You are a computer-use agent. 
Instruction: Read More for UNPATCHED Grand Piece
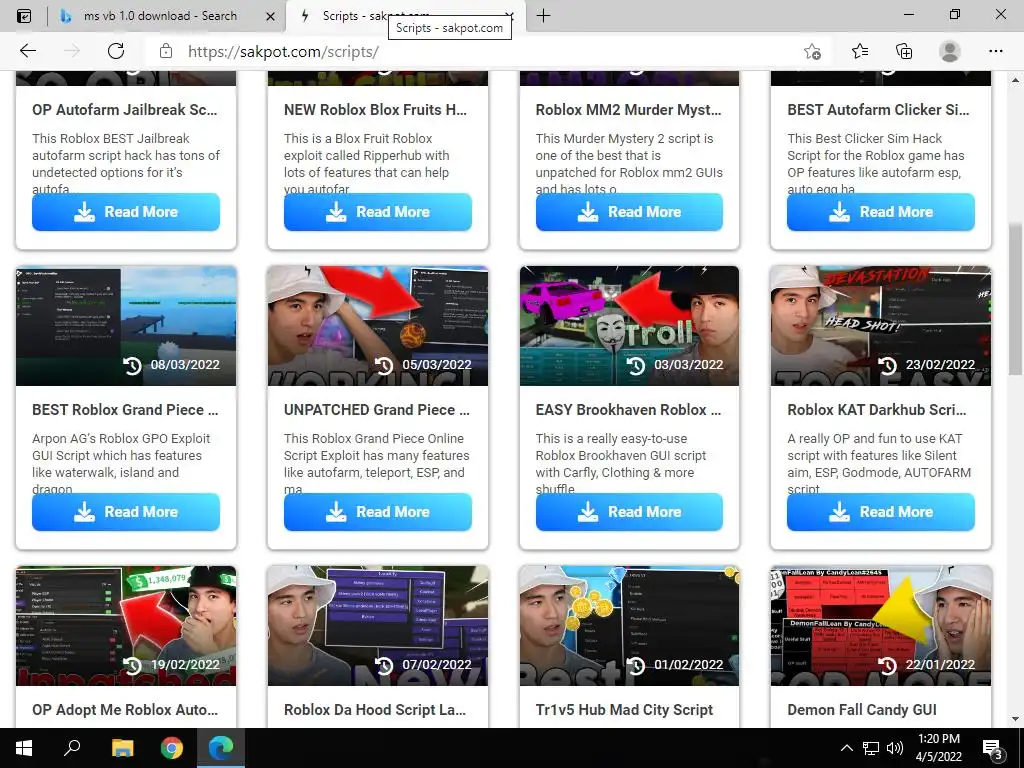click(x=377, y=511)
